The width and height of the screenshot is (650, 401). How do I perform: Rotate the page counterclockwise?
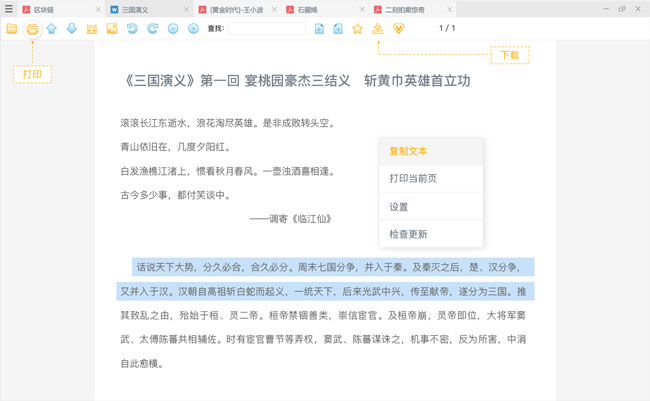tap(132, 29)
